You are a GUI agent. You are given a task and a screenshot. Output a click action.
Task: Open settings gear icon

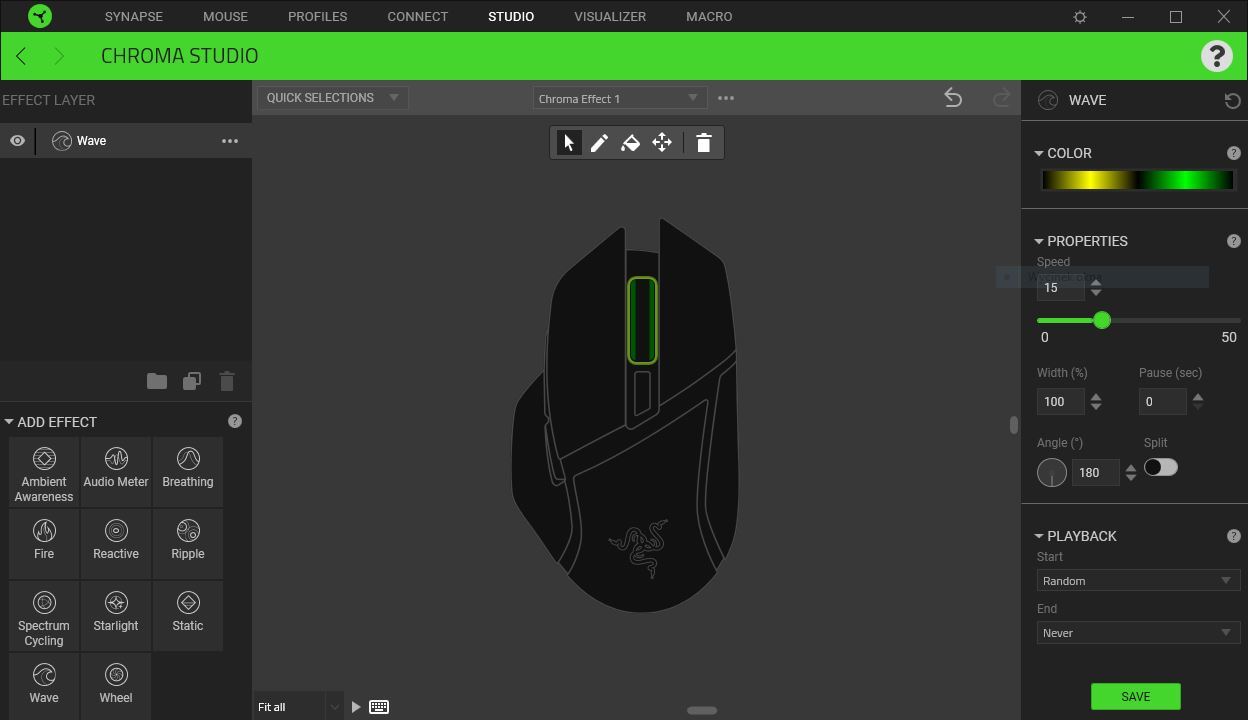click(x=1080, y=17)
